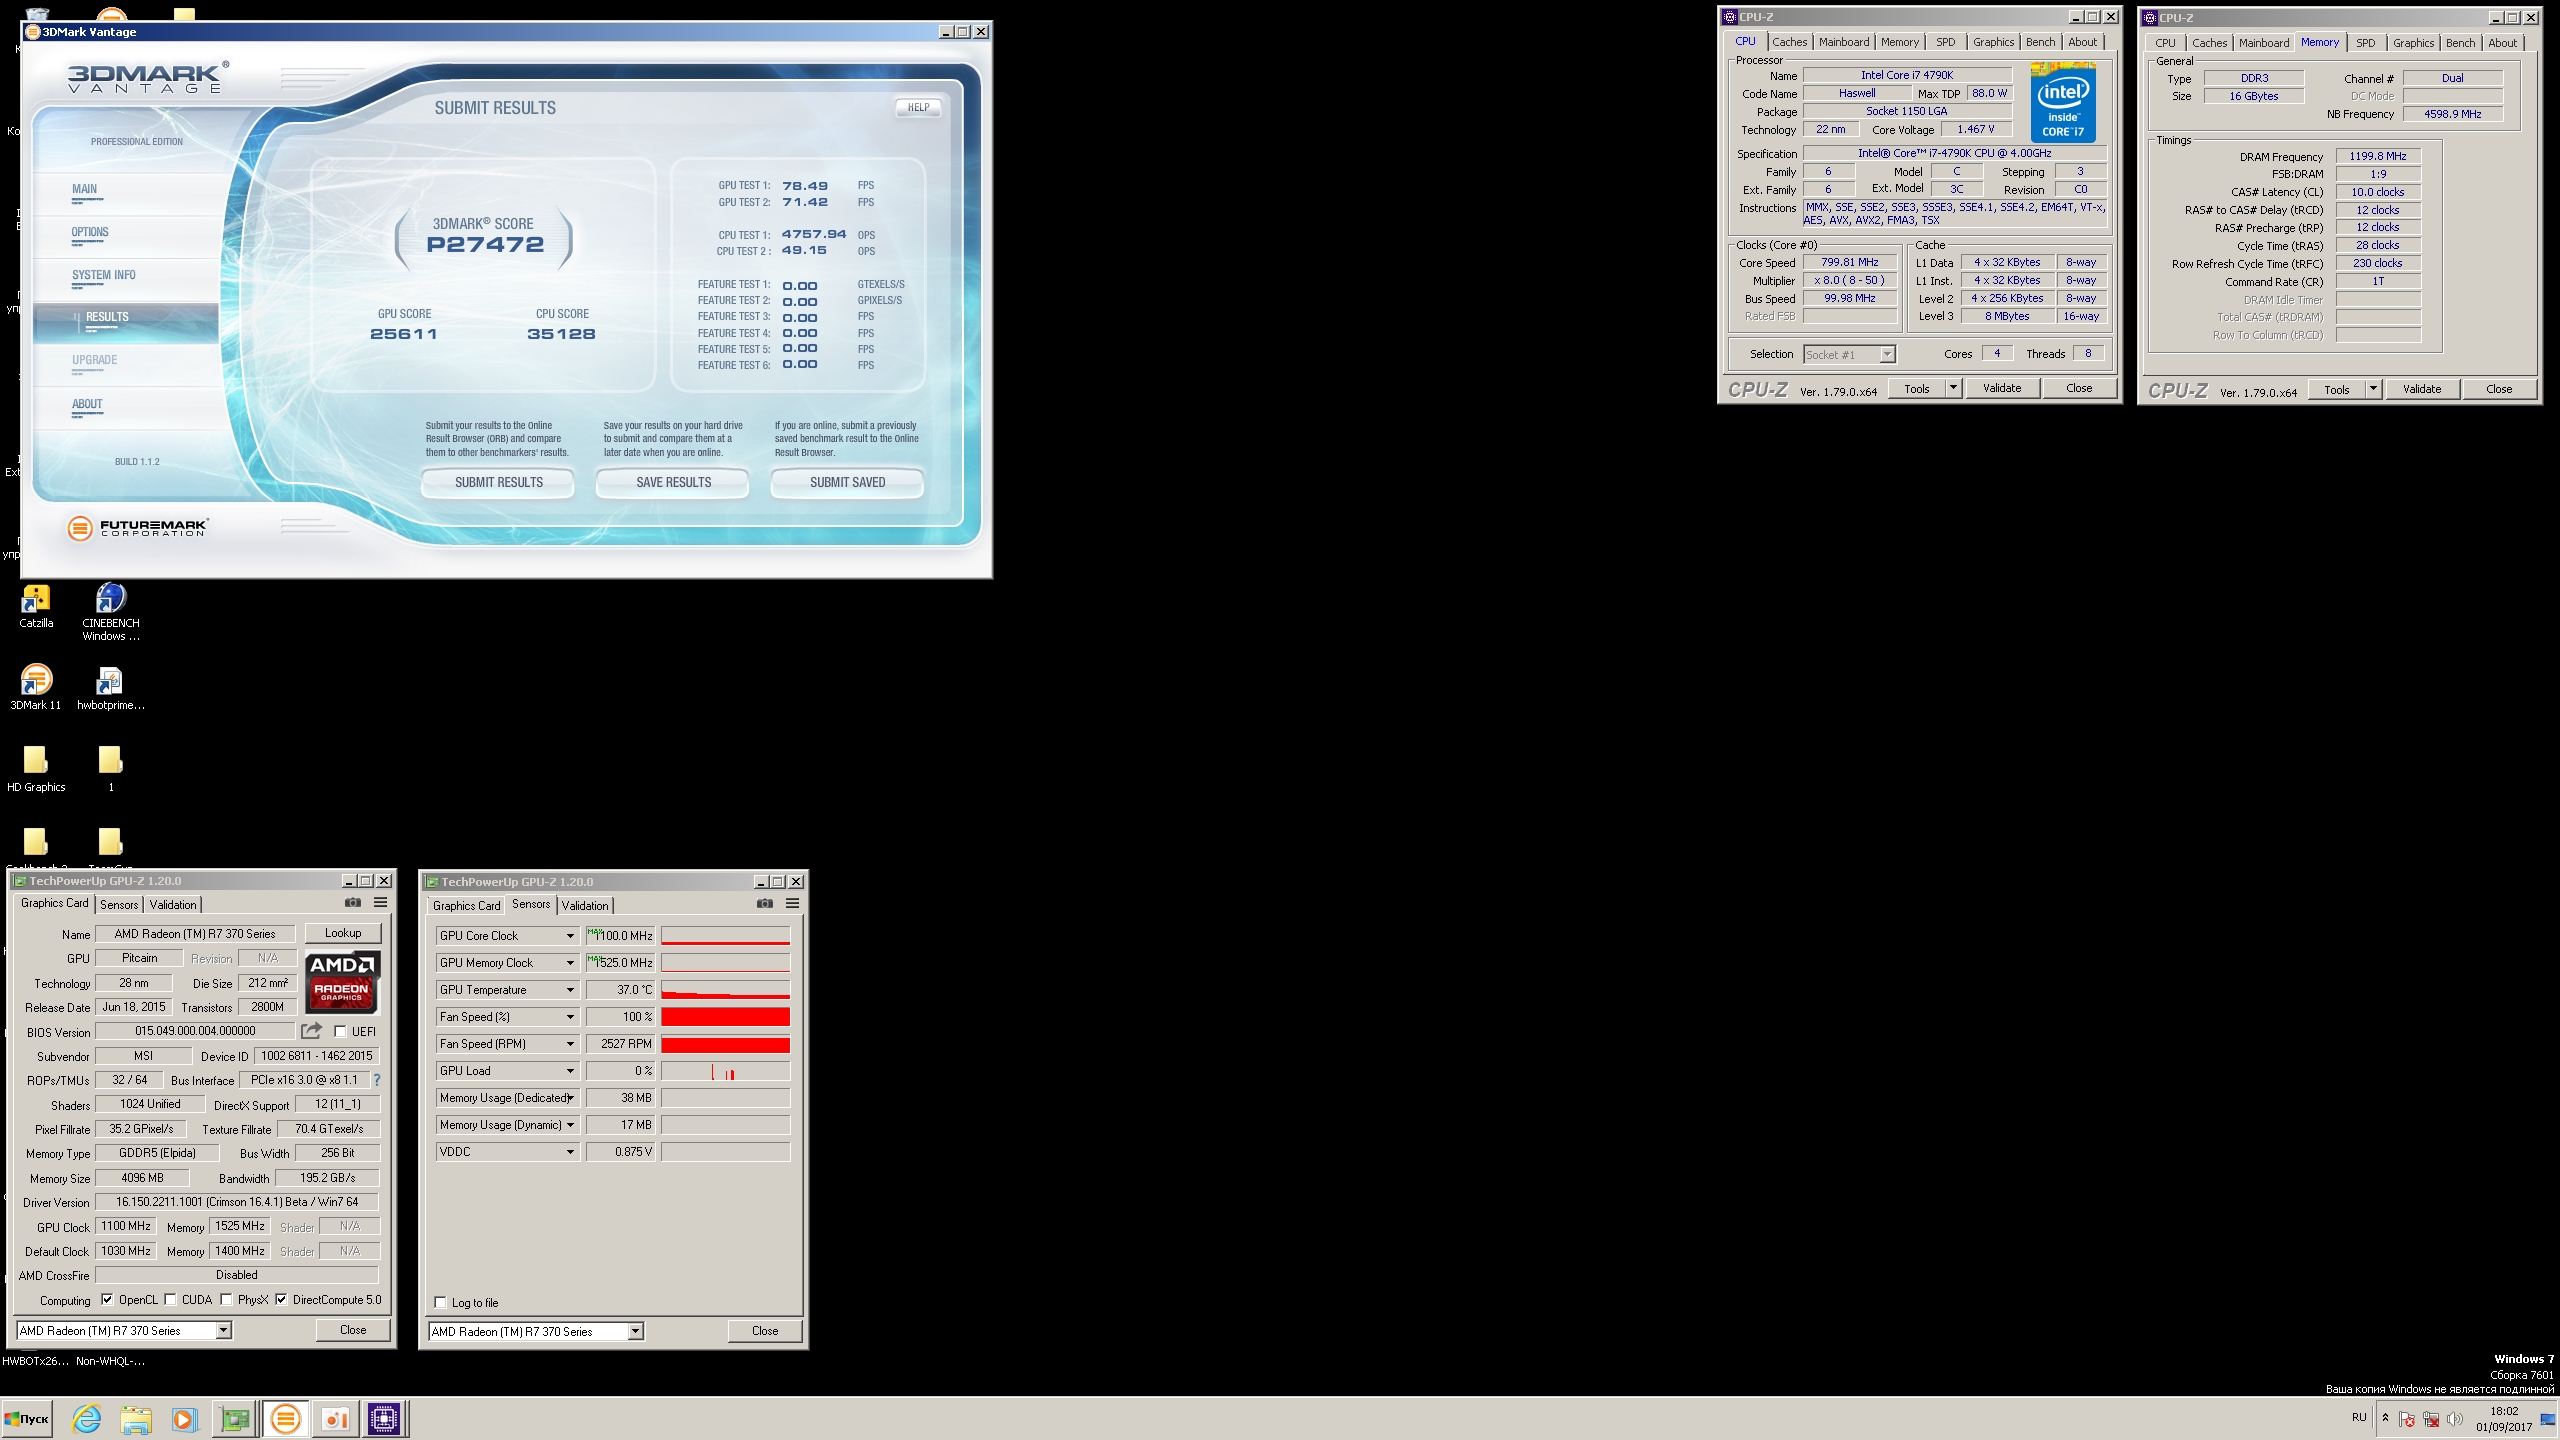
Task: Click GPU-Z Graphics Card screenshot camera icon
Action: 353,902
